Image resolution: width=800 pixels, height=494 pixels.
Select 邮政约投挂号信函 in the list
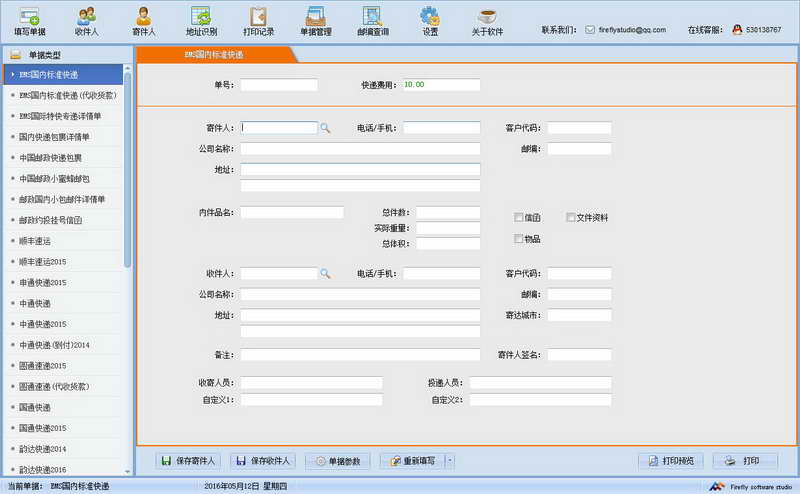pos(63,220)
